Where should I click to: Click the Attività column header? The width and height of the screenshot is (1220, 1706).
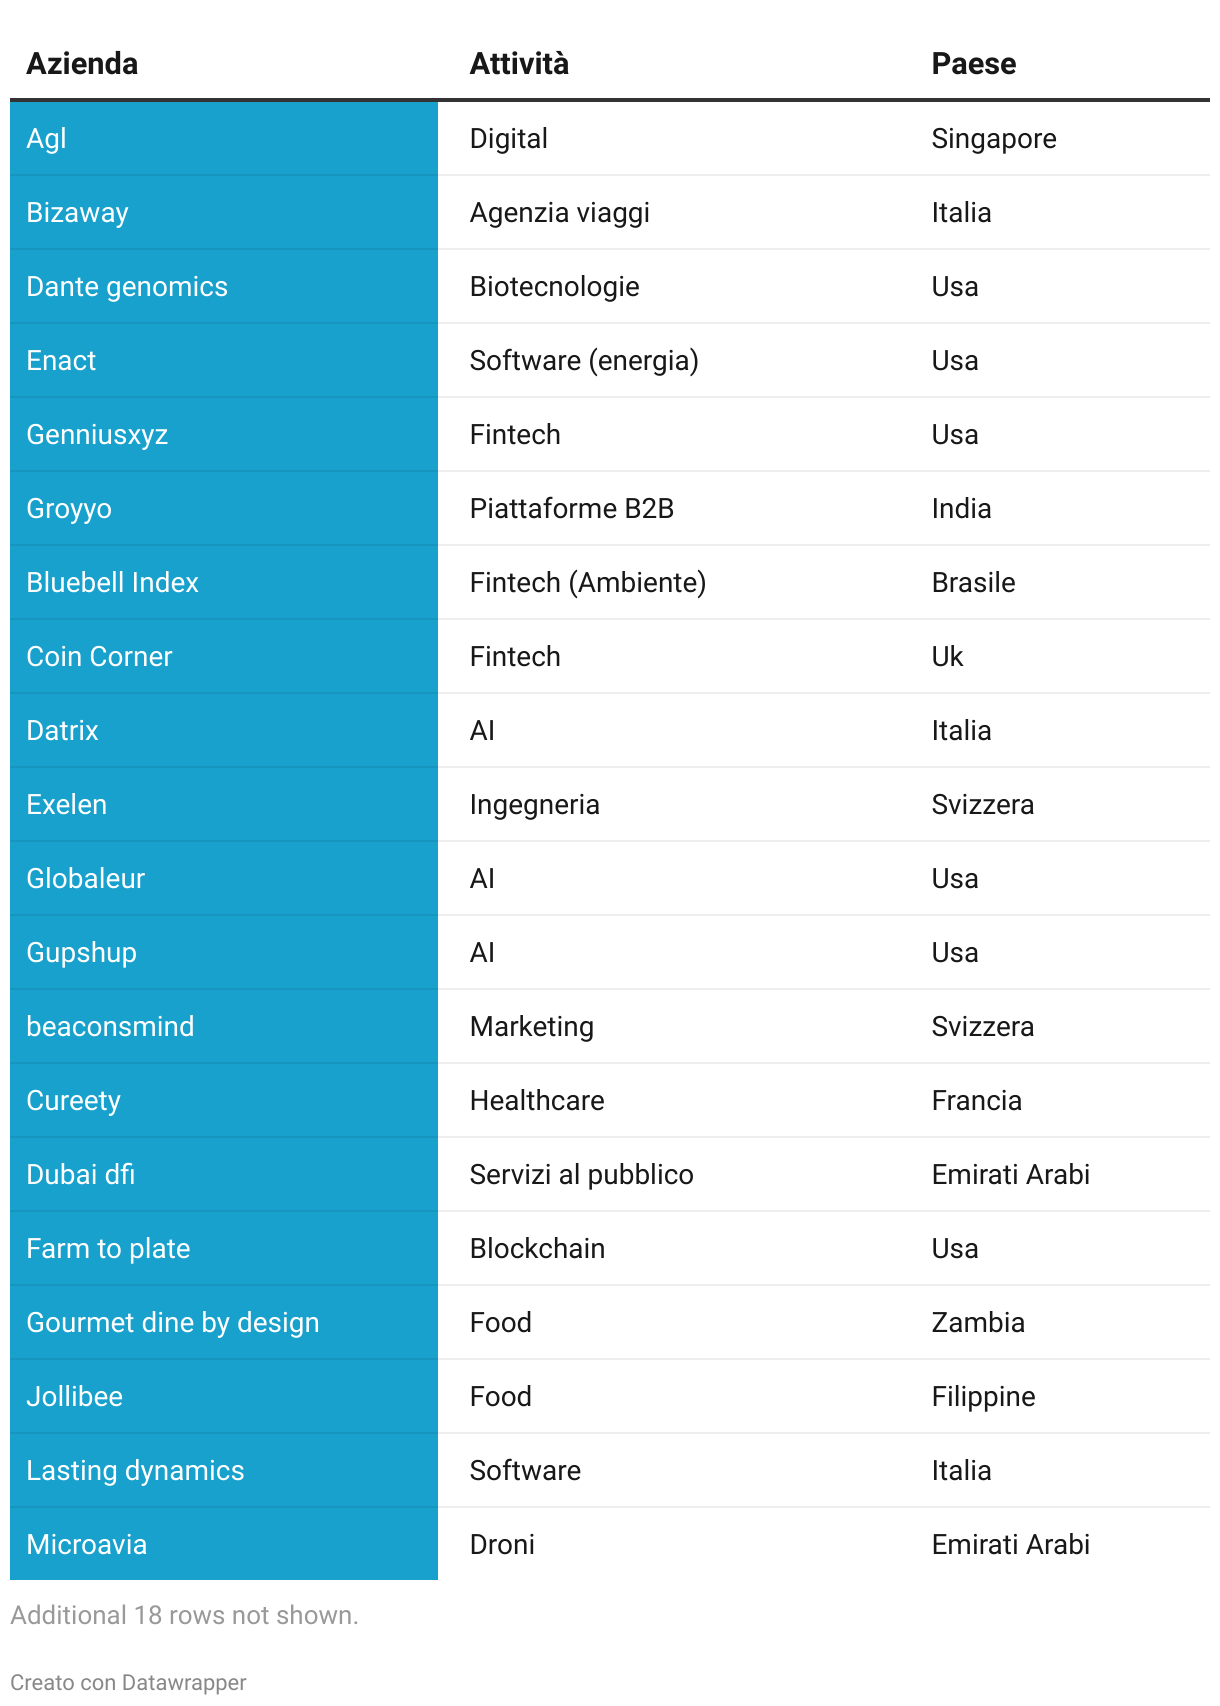(519, 64)
